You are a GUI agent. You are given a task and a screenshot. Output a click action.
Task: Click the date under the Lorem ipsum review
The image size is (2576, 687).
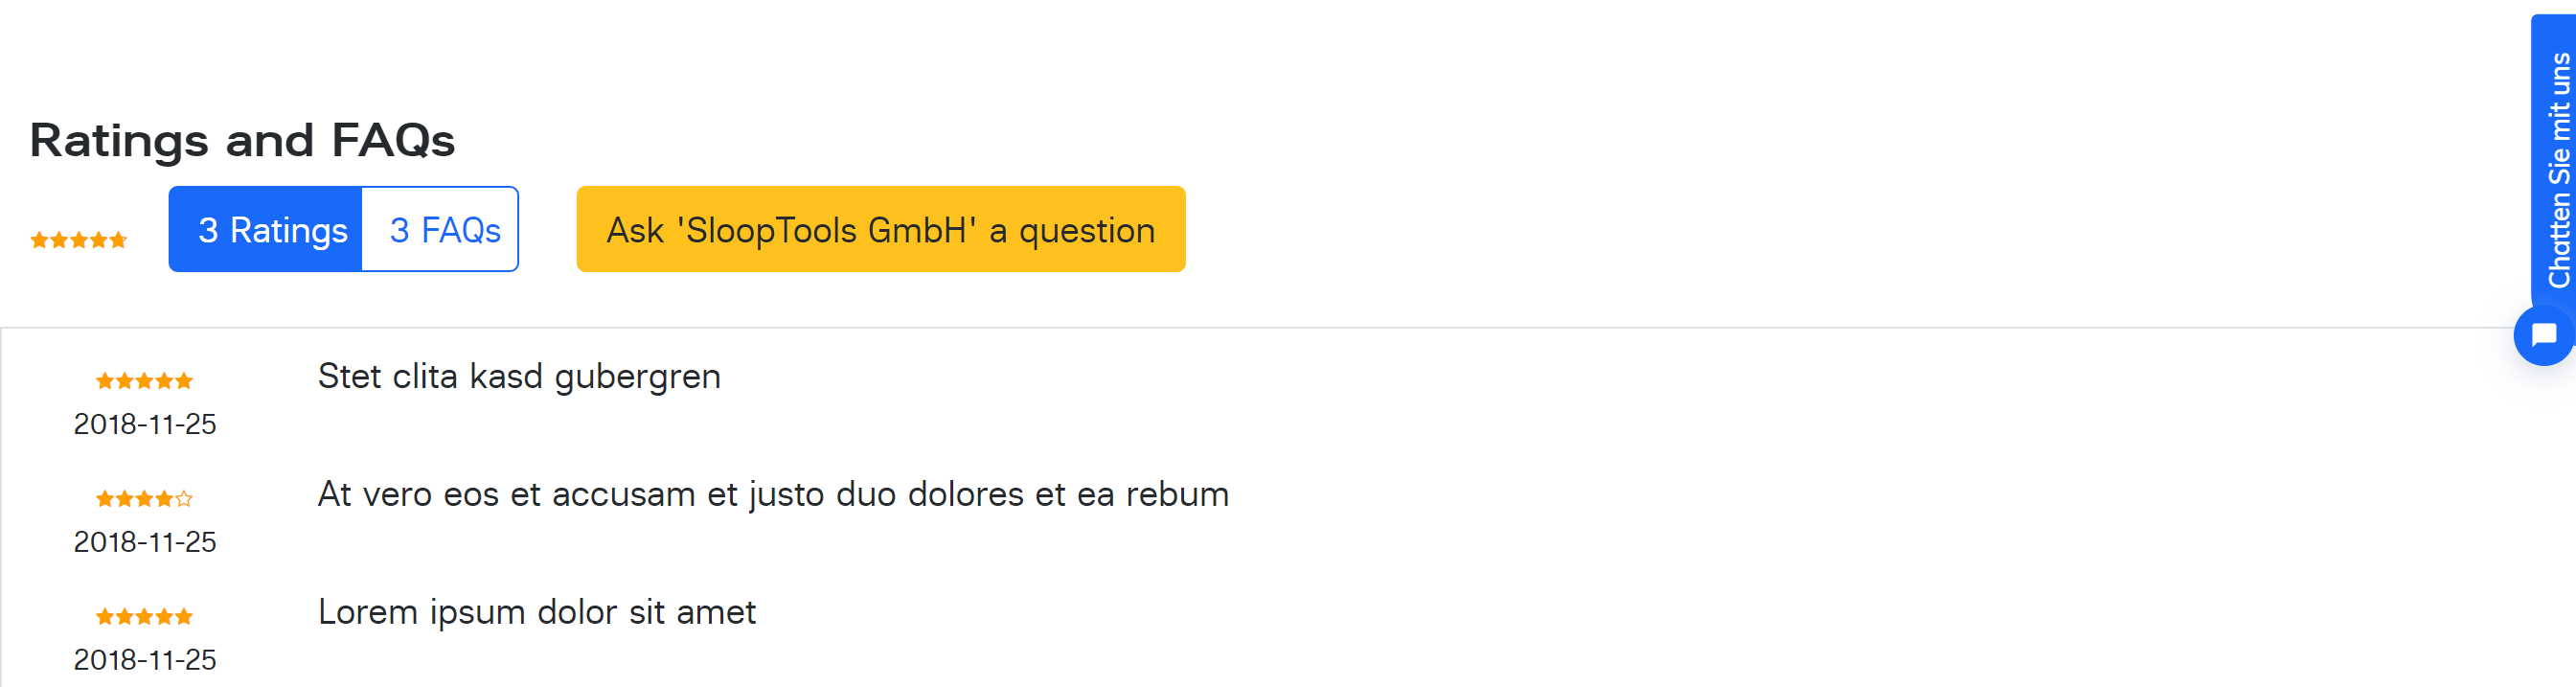(x=145, y=661)
